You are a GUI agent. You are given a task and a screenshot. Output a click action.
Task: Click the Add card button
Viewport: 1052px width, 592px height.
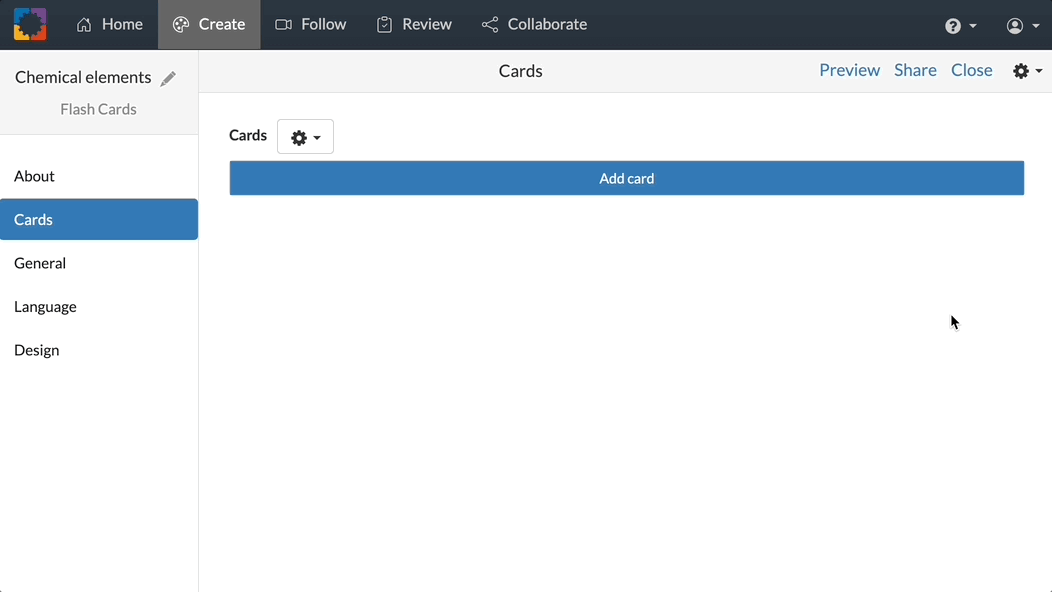[627, 177]
